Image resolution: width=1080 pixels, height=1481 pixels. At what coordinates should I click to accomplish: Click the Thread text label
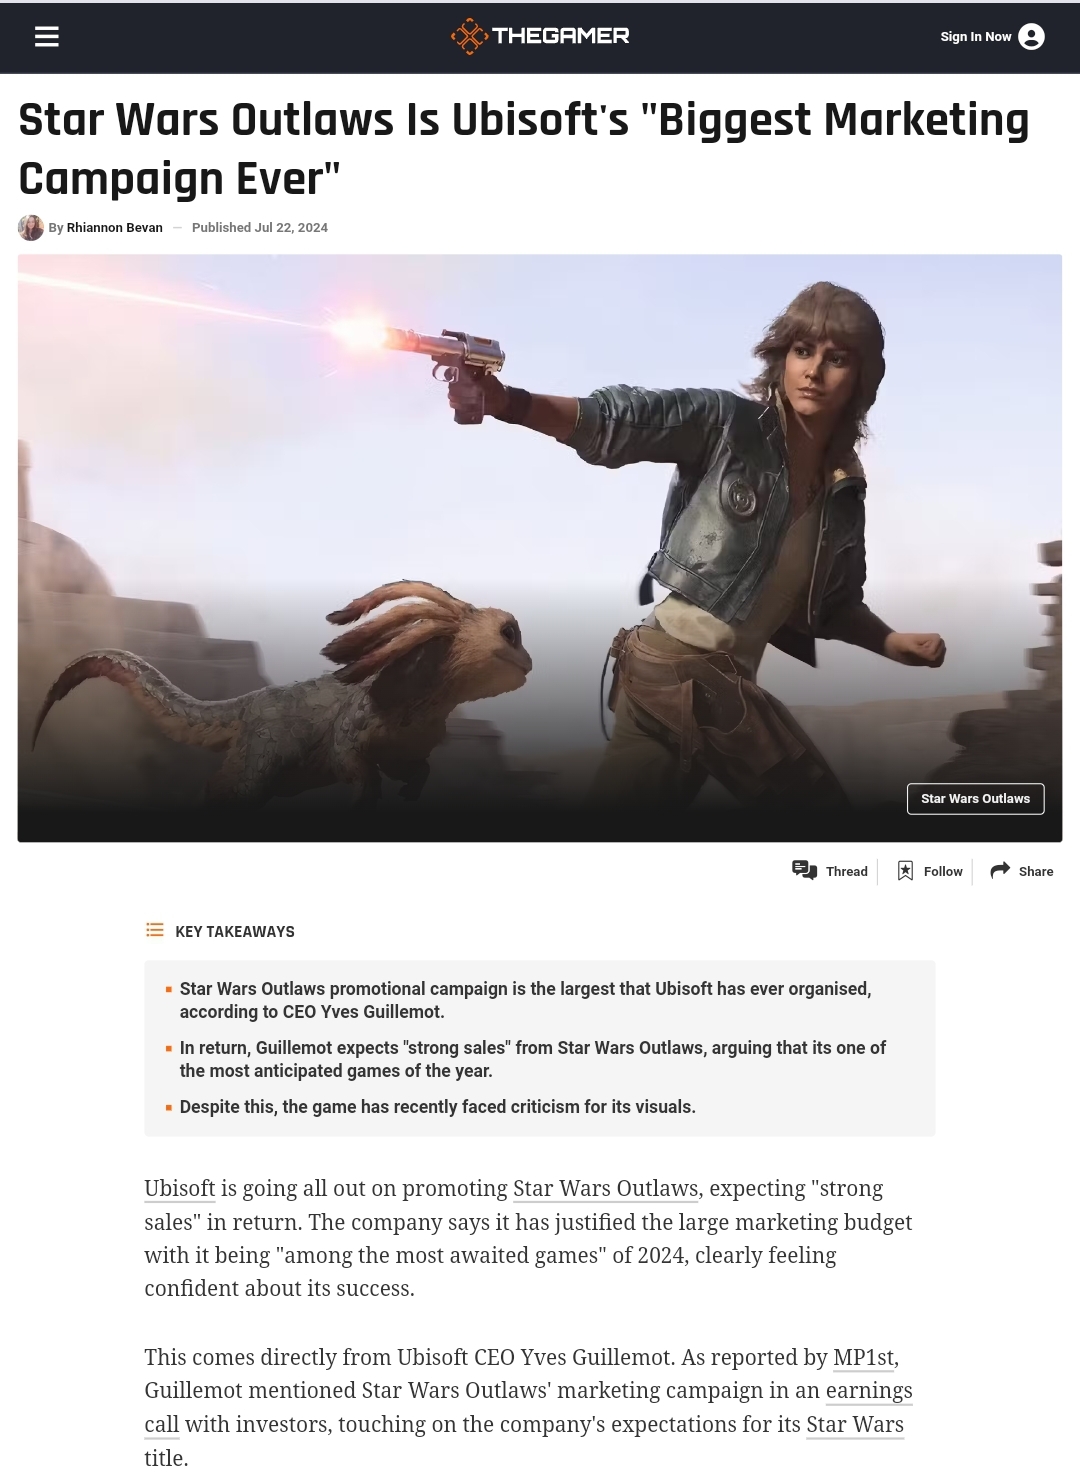click(847, 871)
